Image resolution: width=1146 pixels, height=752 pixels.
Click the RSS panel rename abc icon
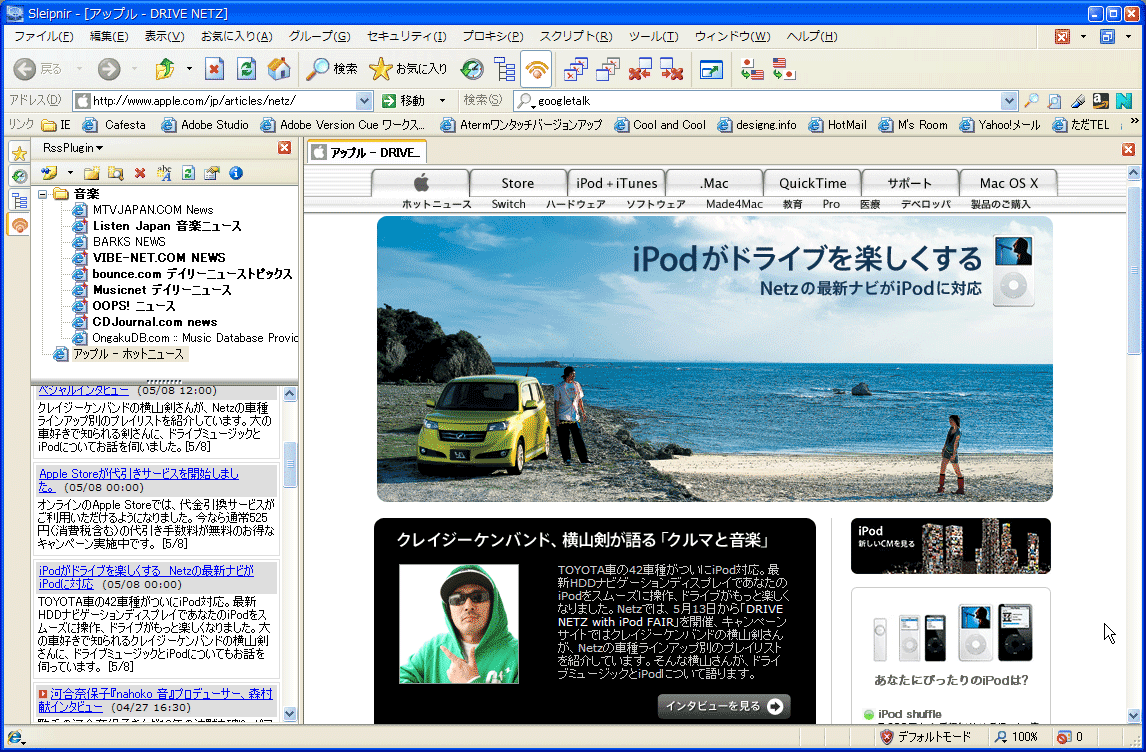point(164,173)
